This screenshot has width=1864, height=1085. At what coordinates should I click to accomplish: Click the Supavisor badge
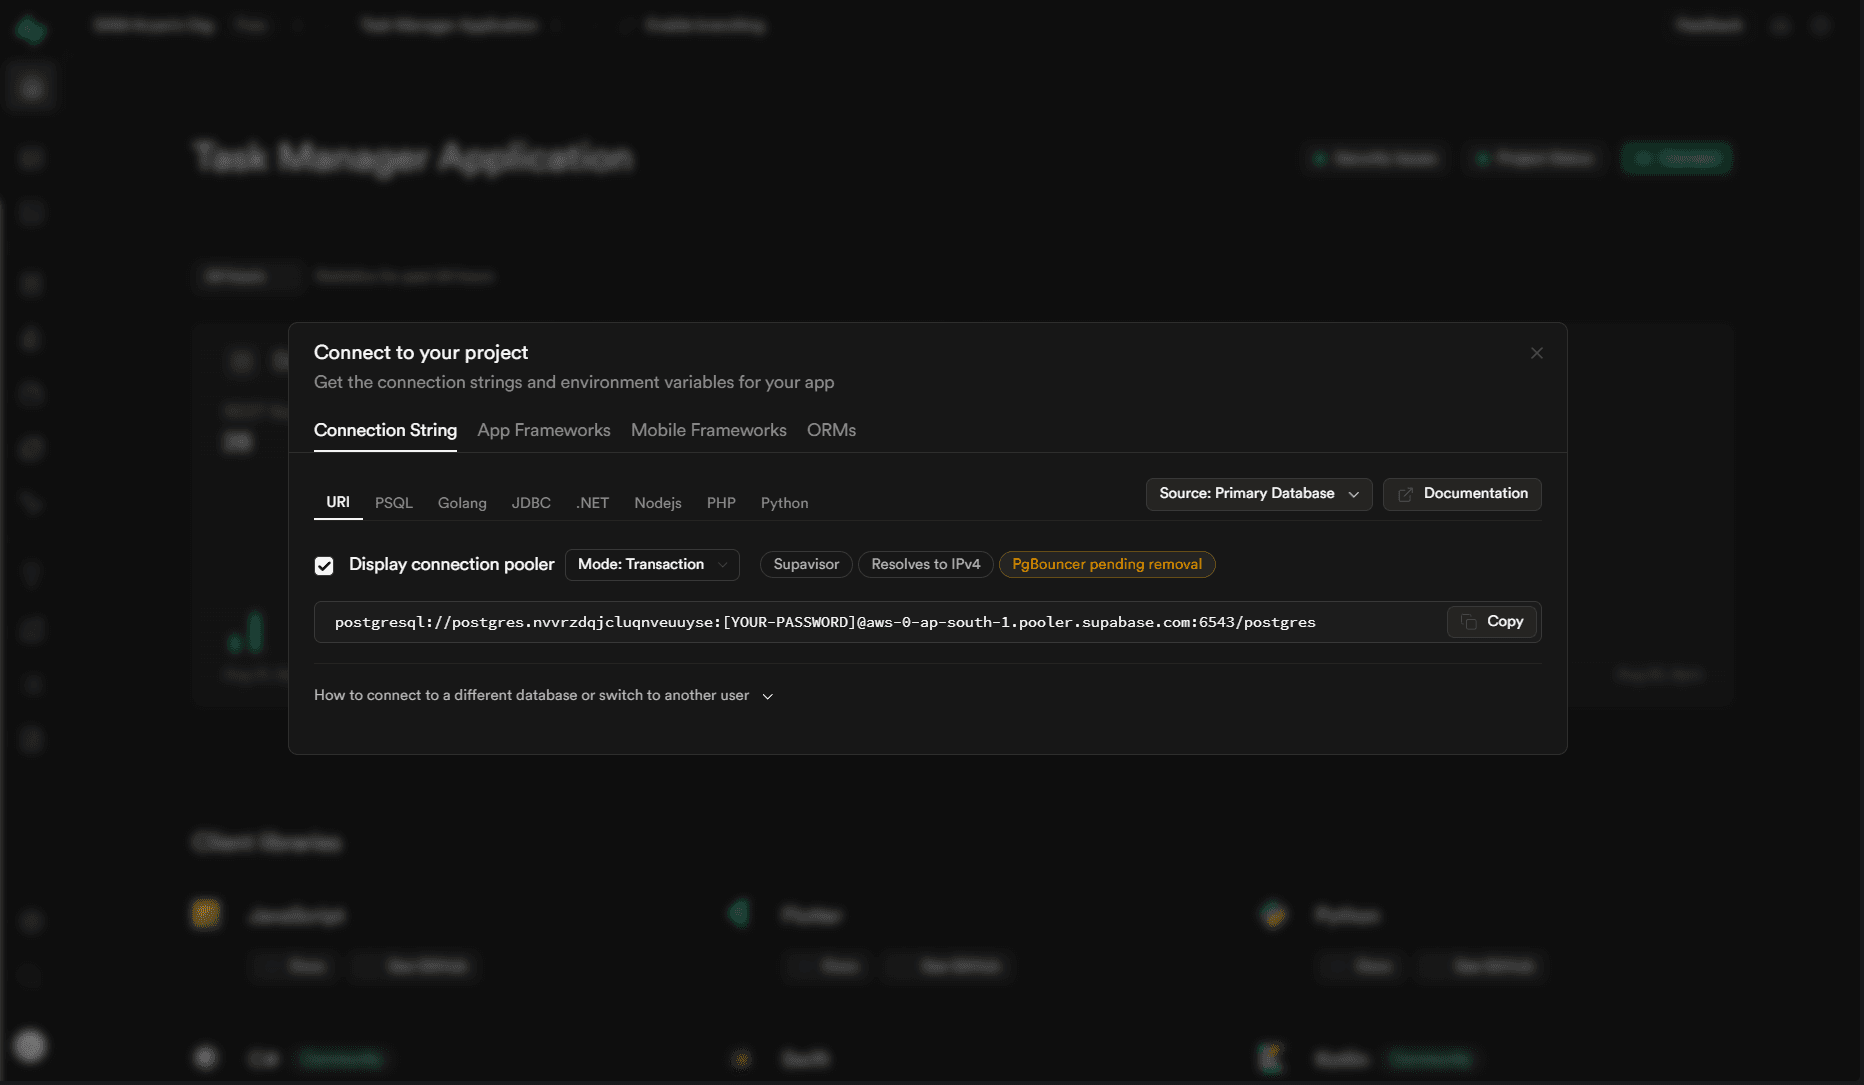[806, 565]
